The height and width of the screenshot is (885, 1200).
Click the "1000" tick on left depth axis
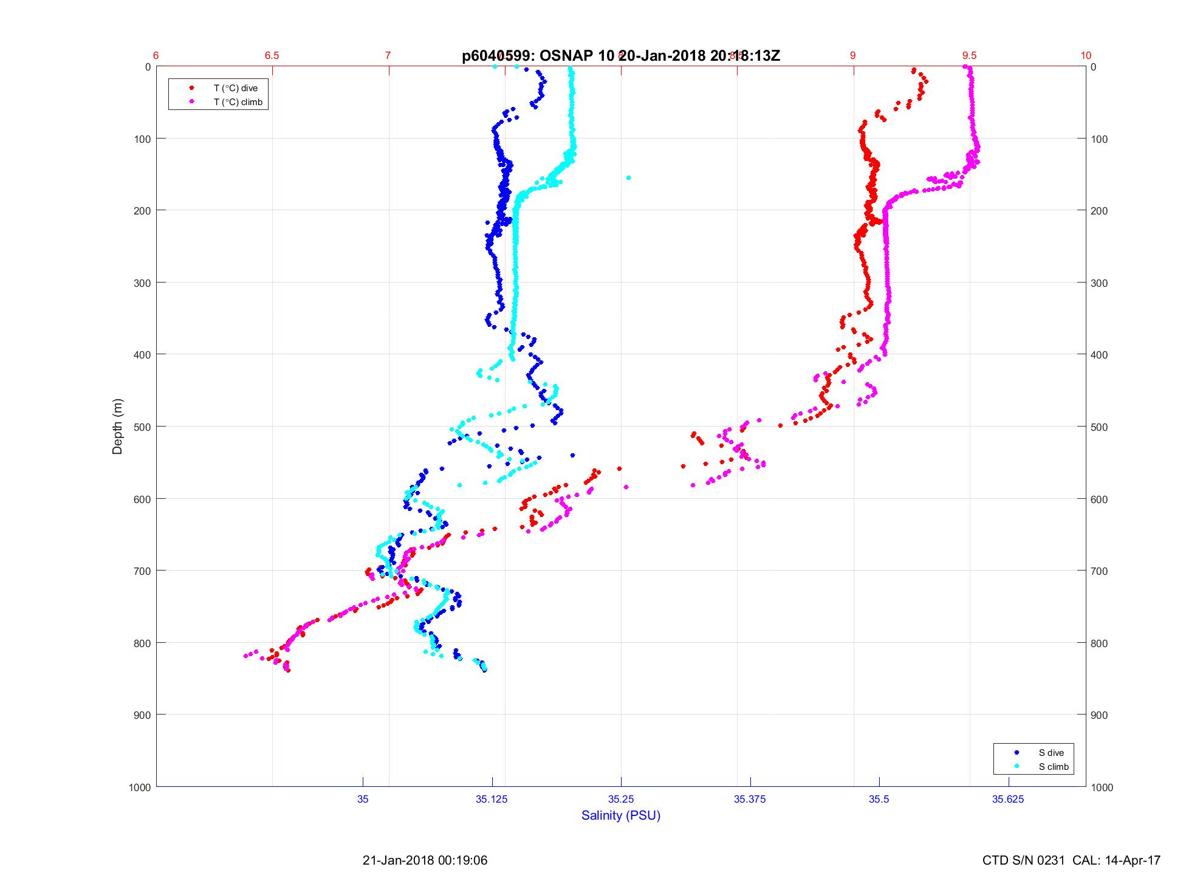138,787
